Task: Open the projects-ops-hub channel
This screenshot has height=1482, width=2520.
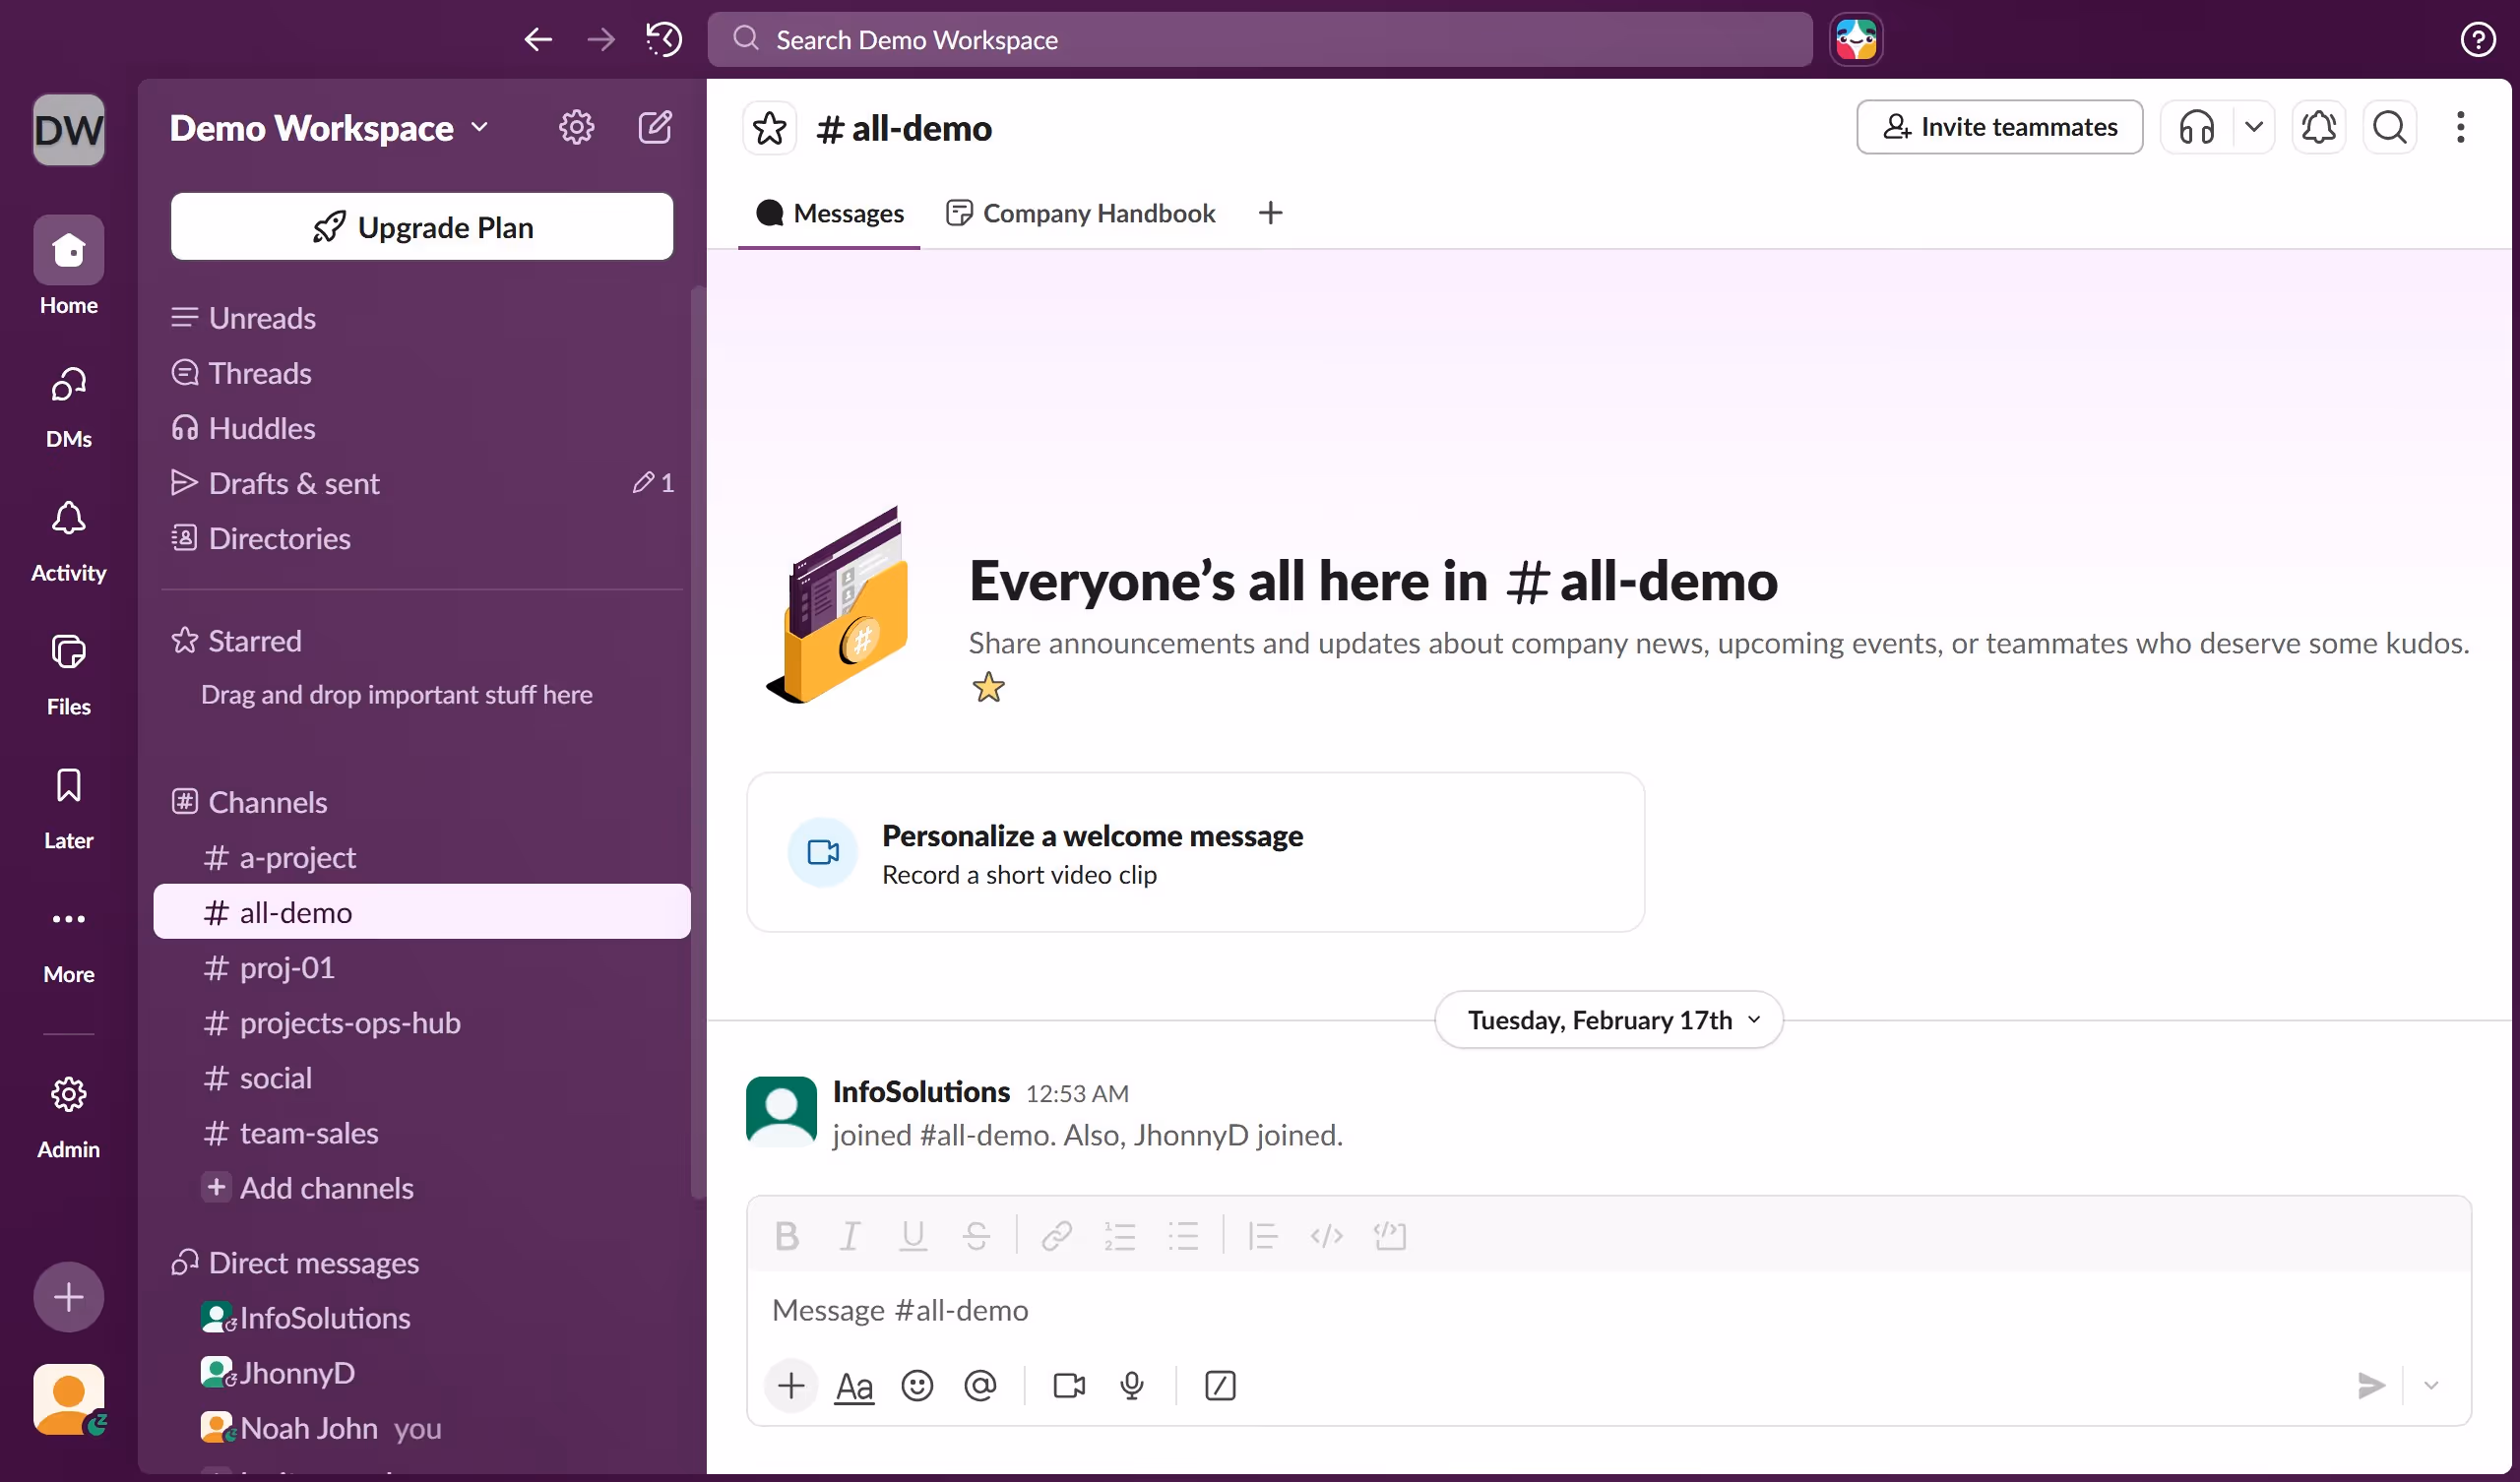Action: coord(421,1022)
